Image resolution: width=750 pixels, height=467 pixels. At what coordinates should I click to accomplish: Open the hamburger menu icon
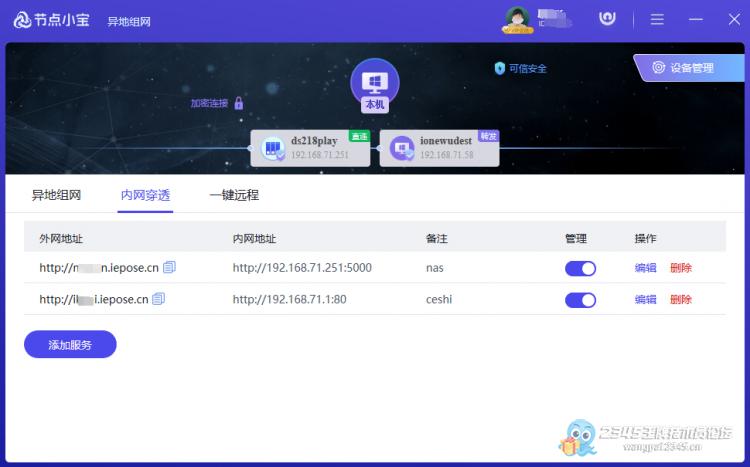(657, 19)
